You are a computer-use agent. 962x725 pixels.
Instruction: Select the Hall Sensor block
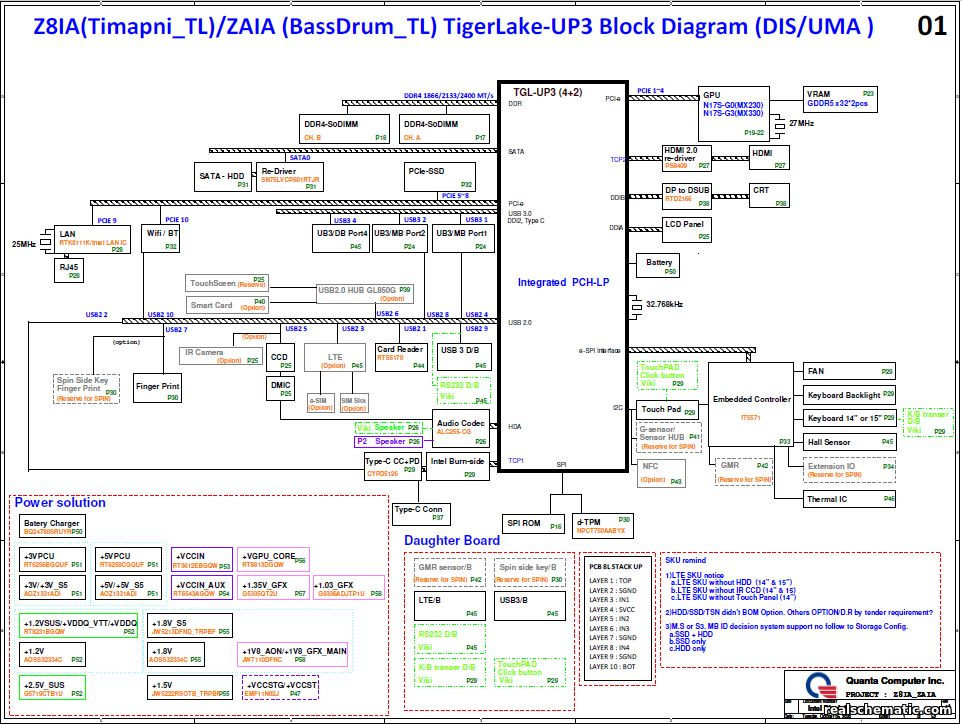point(850,442)
